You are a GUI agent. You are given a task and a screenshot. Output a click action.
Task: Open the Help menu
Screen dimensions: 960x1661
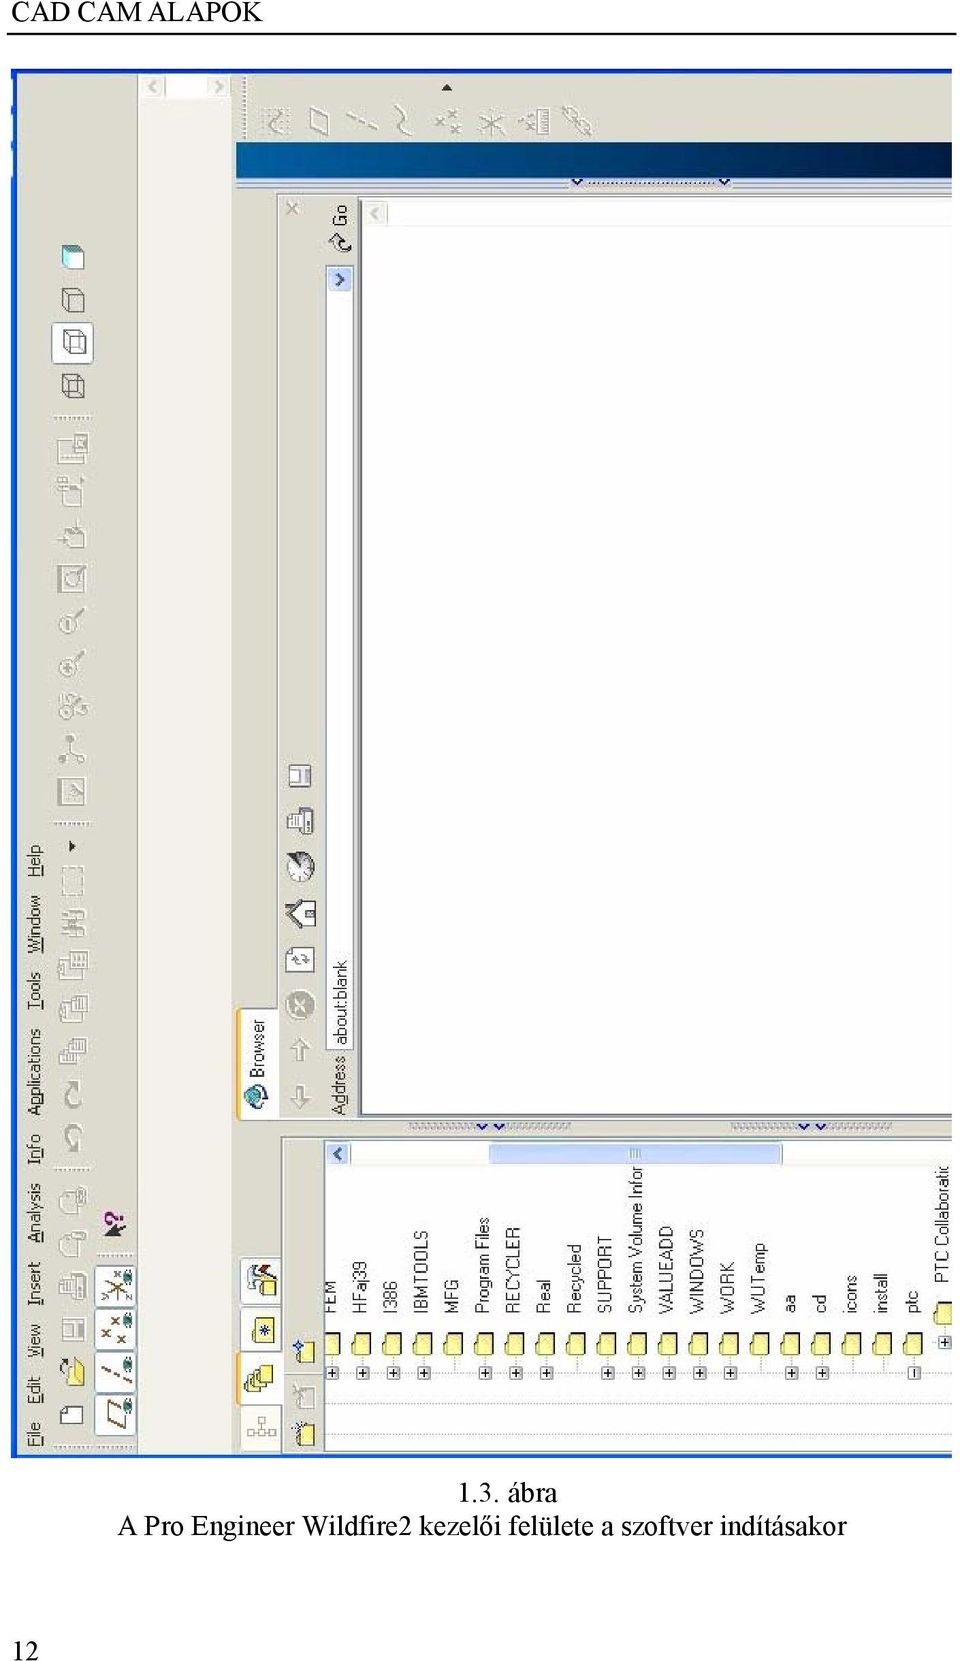pos(34,861)
